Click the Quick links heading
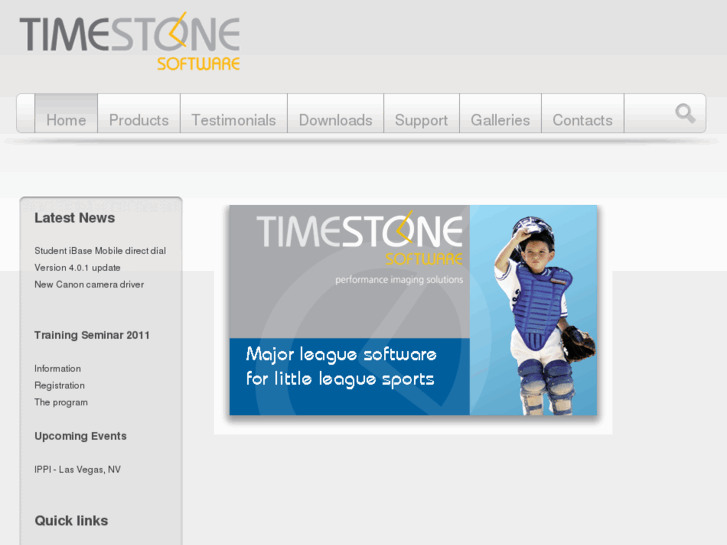Image resolution: width=727 pixels, height=545 pixels. [71, 521]
